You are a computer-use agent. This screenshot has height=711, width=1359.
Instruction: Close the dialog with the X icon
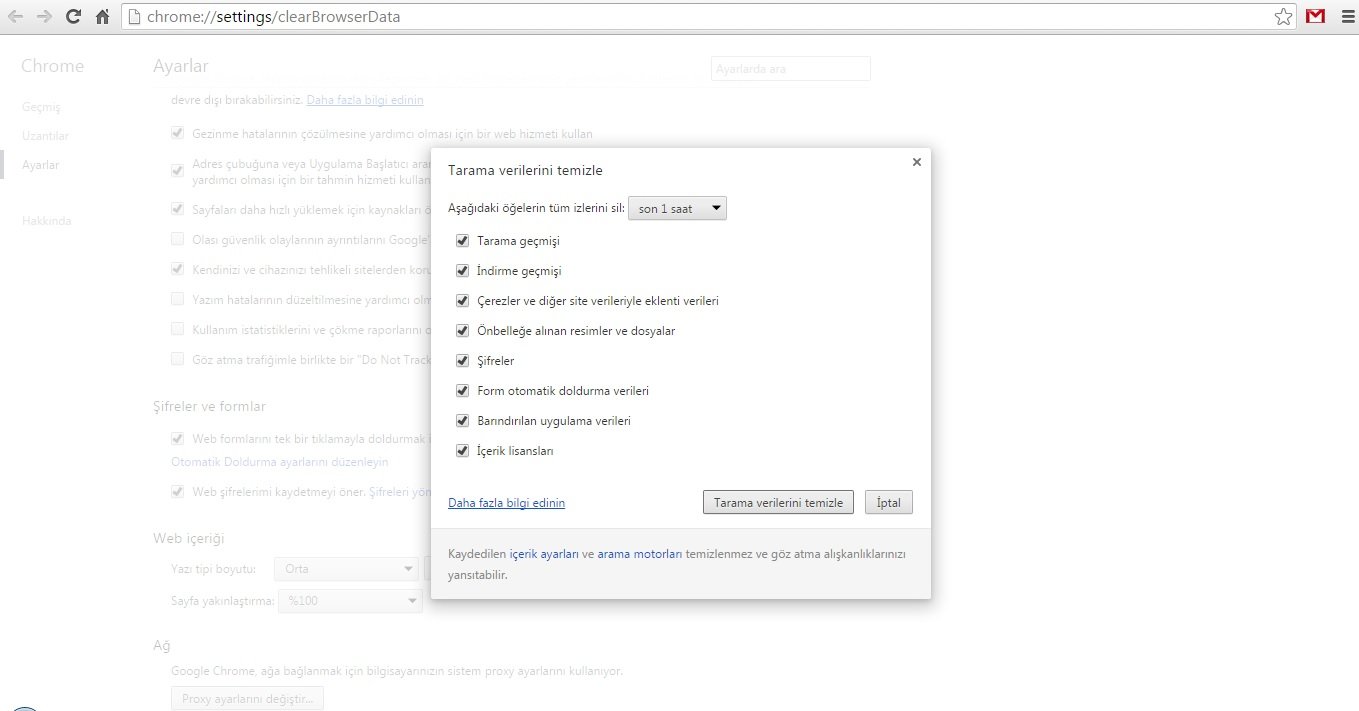point(916,162)
